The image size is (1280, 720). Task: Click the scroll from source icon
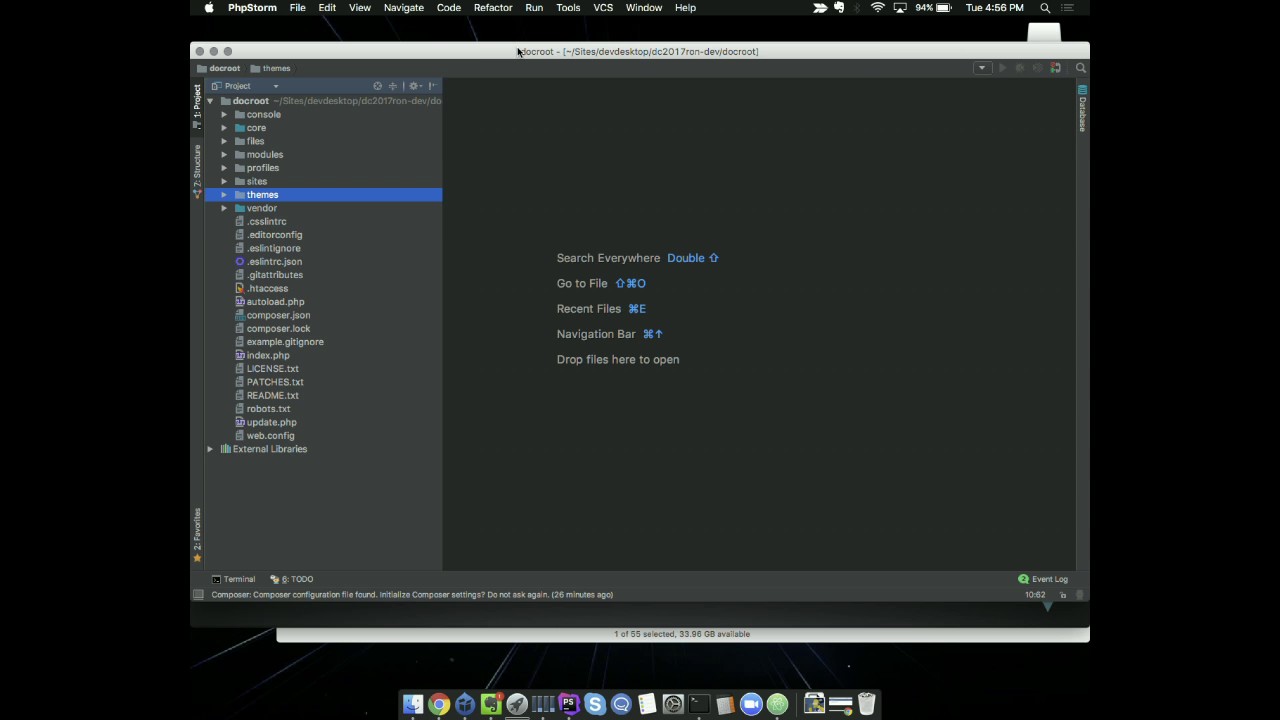point(377,86)
